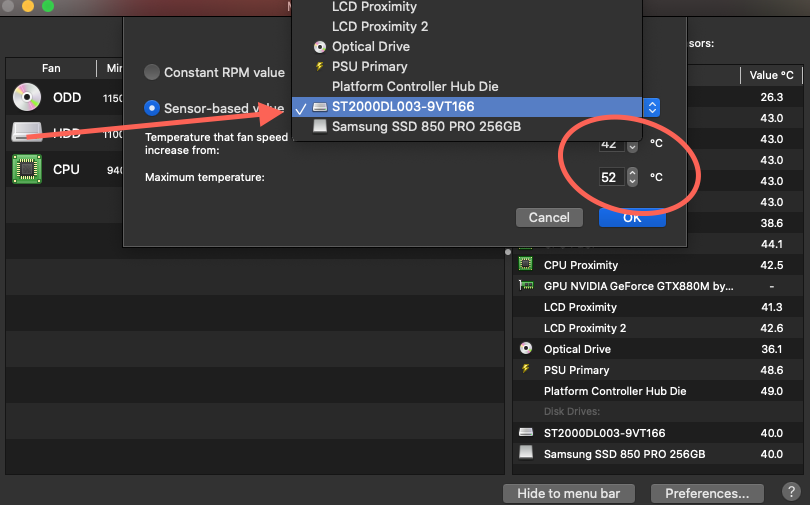Click Optical Drive disc icon in dropdown menu

coord(320,47)
